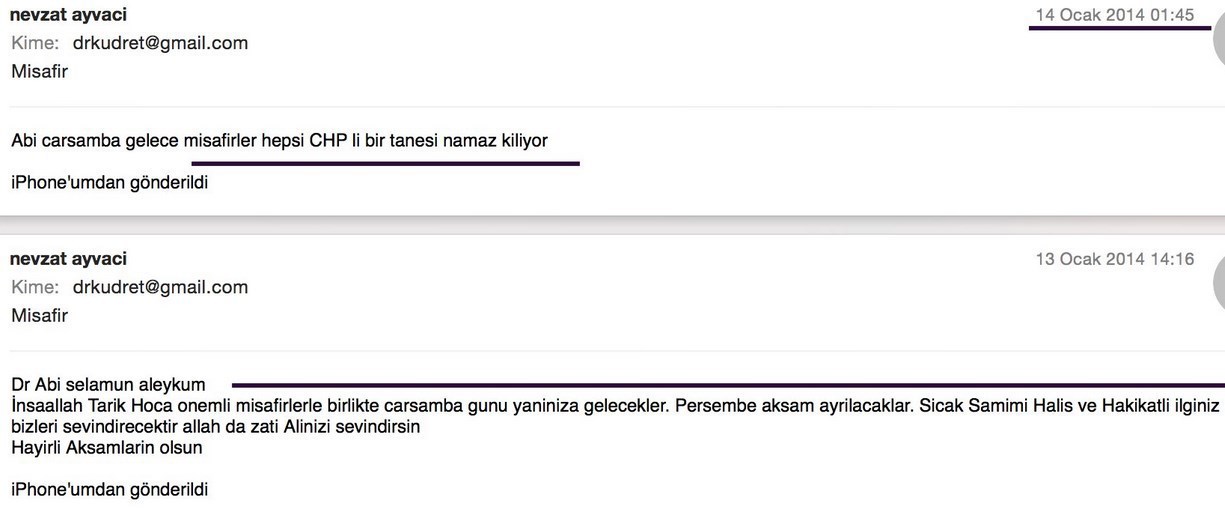Screen dimensions: 1225x510
Task: Click recipient address in the 14 Ocak email
Action: (x=160, y=43)
